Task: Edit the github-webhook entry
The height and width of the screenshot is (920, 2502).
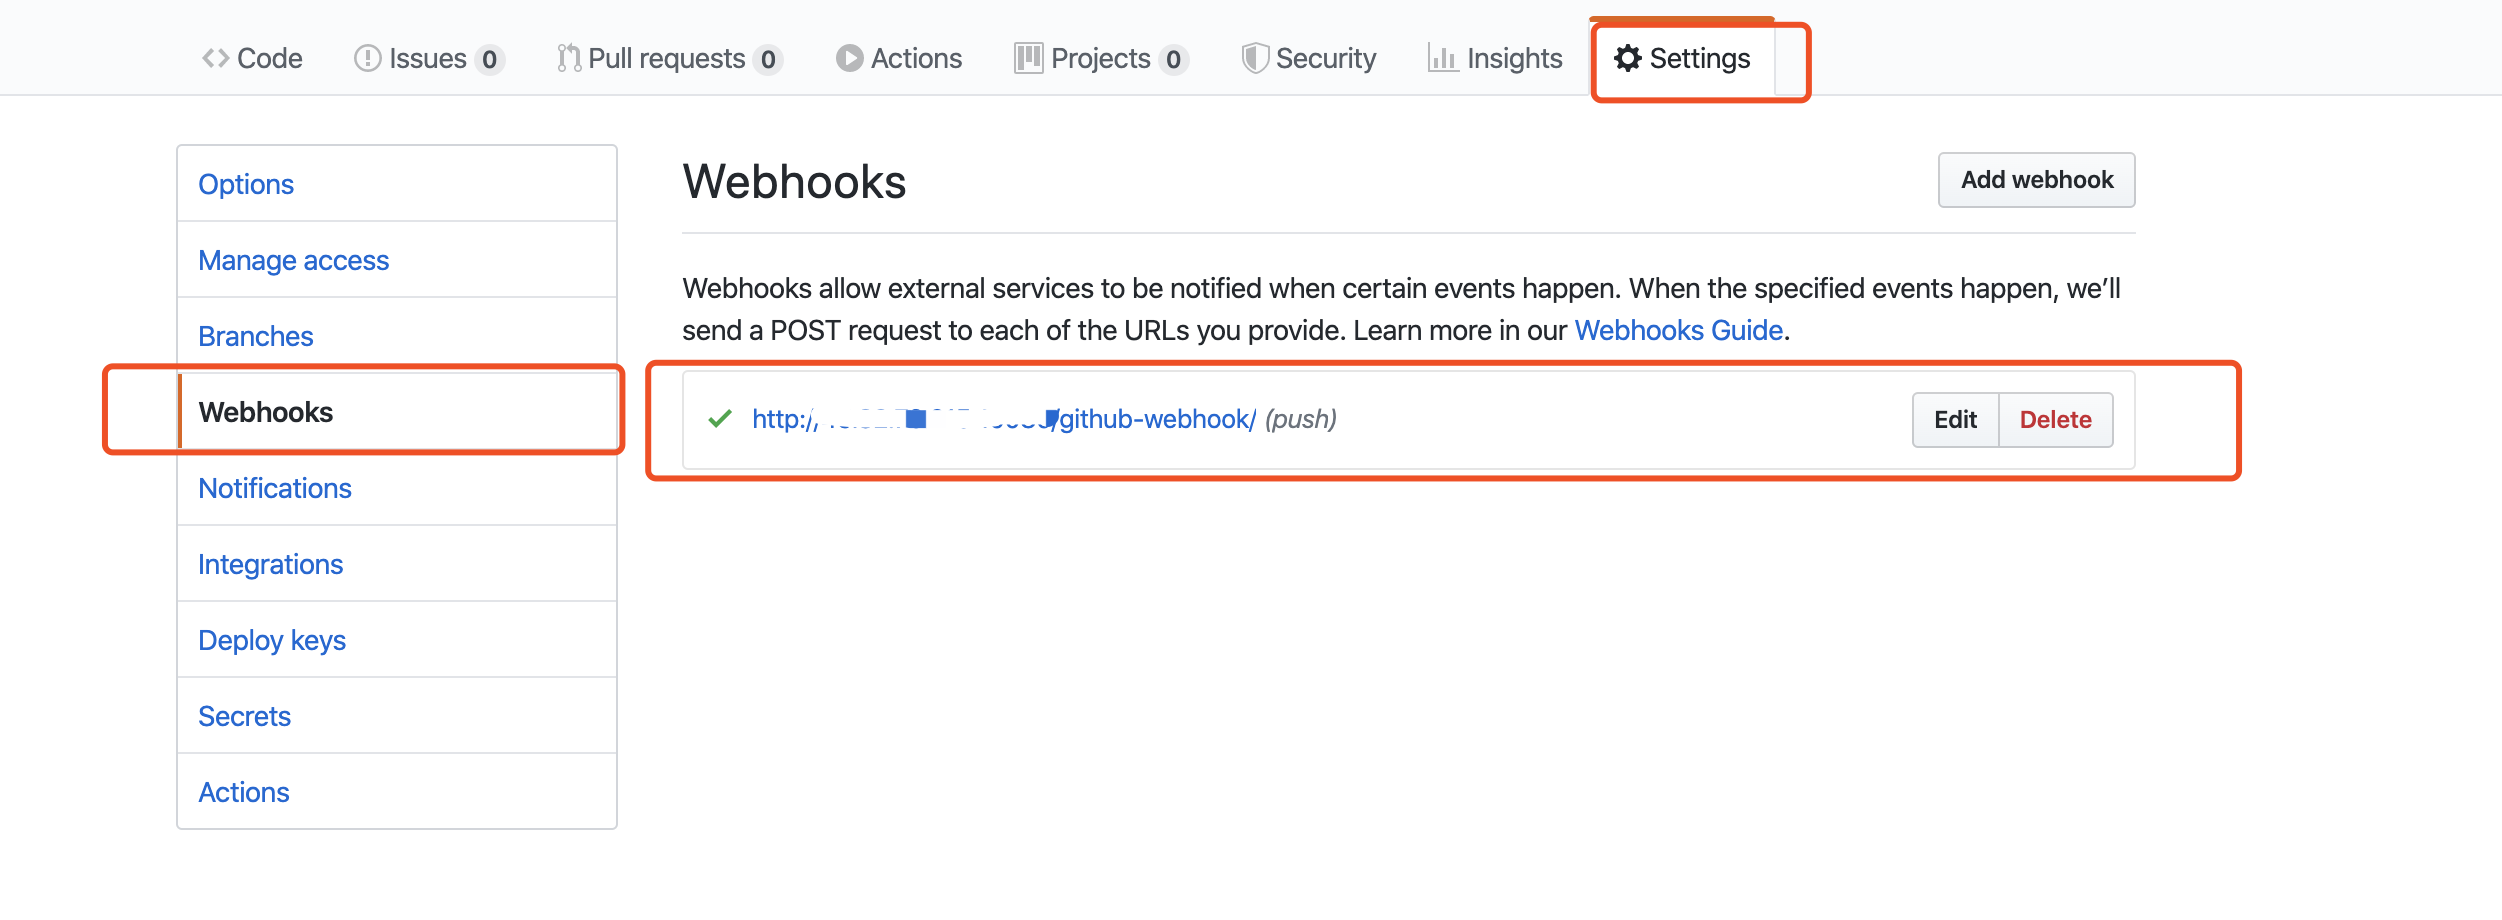Action: point(1955,420)
